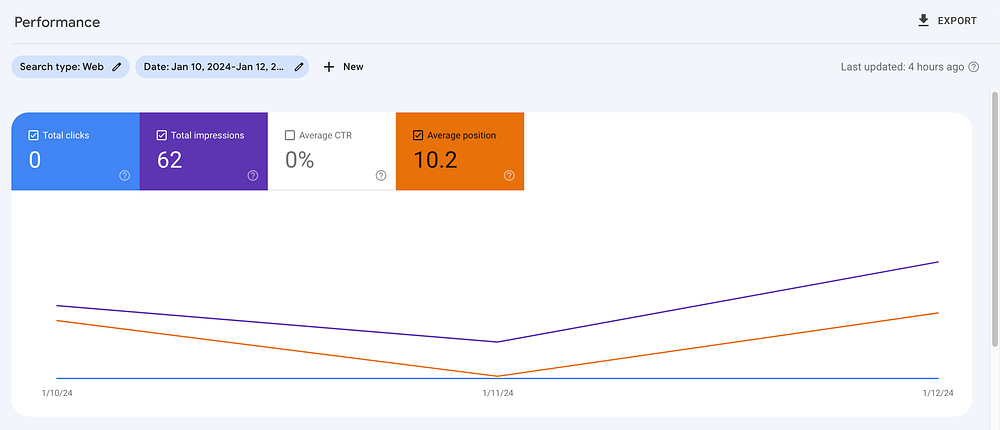The width and height of the screenshot is (1000, 430).
Task: Click the Total impressions value 62
Action: coord(170,160)
